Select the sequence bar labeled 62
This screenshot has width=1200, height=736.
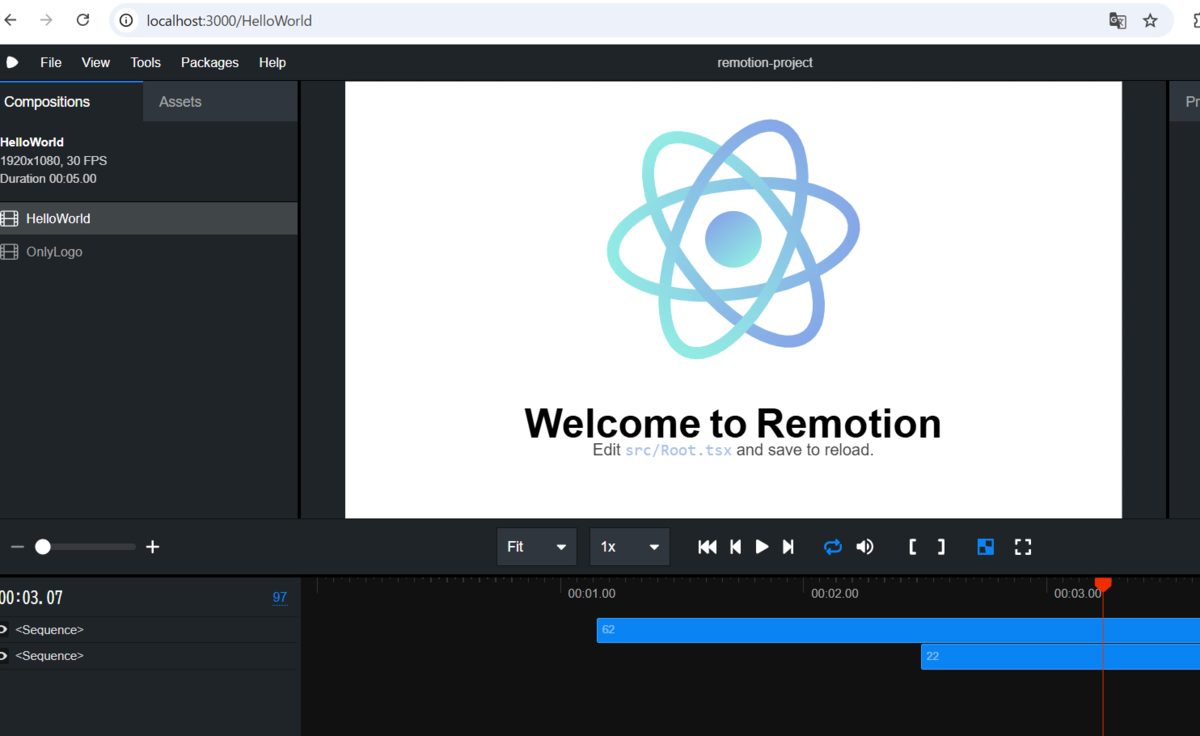click(898, 630)
